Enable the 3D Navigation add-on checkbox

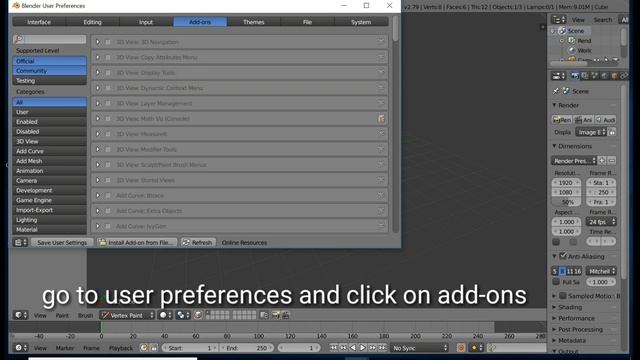point(108,42)
